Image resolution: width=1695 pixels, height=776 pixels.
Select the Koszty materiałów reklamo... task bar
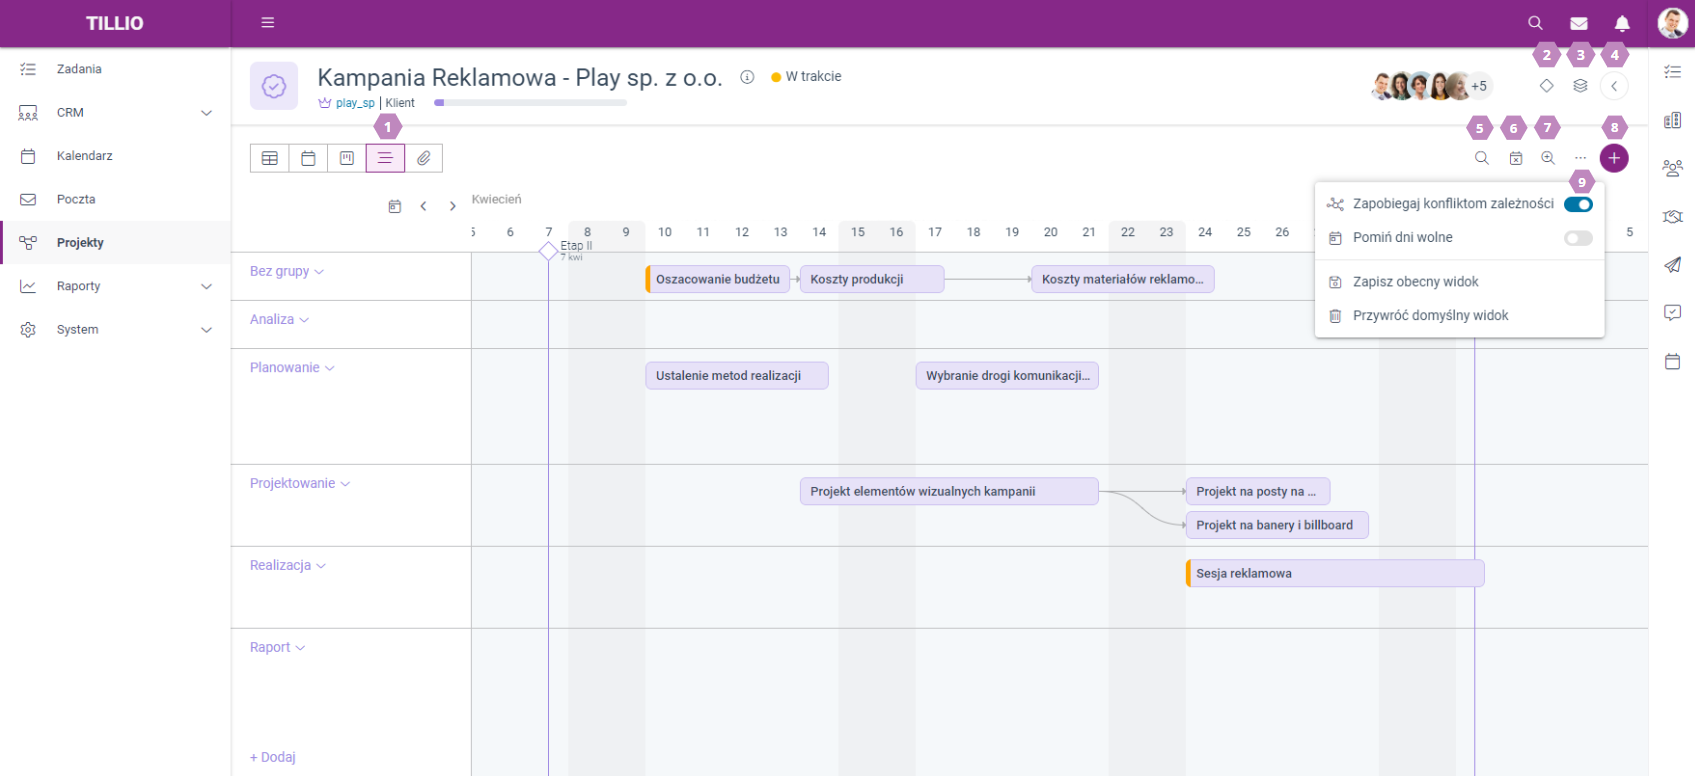click(1122, 279)
